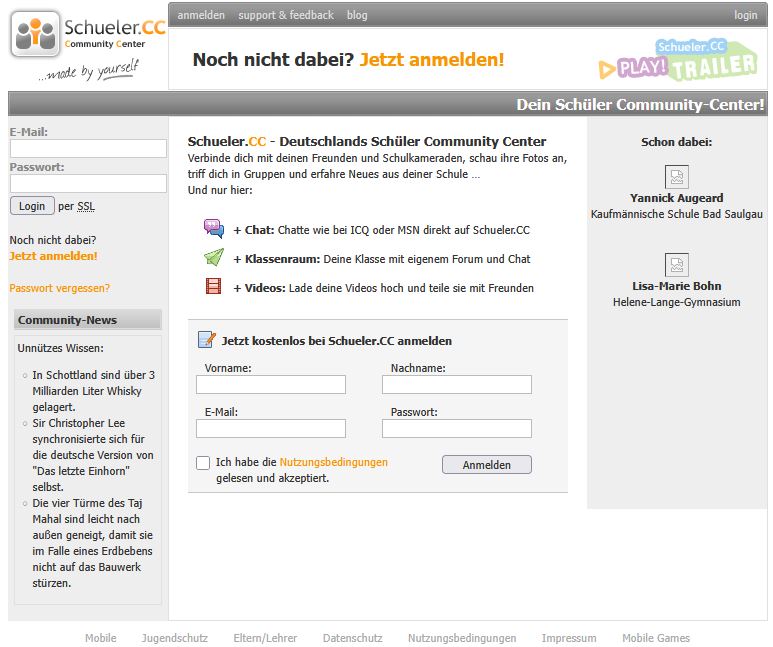Click the Schueler.CC logo icon
Image resolution: width=773 pixels, height=647 pixels.
coord(35,34)
